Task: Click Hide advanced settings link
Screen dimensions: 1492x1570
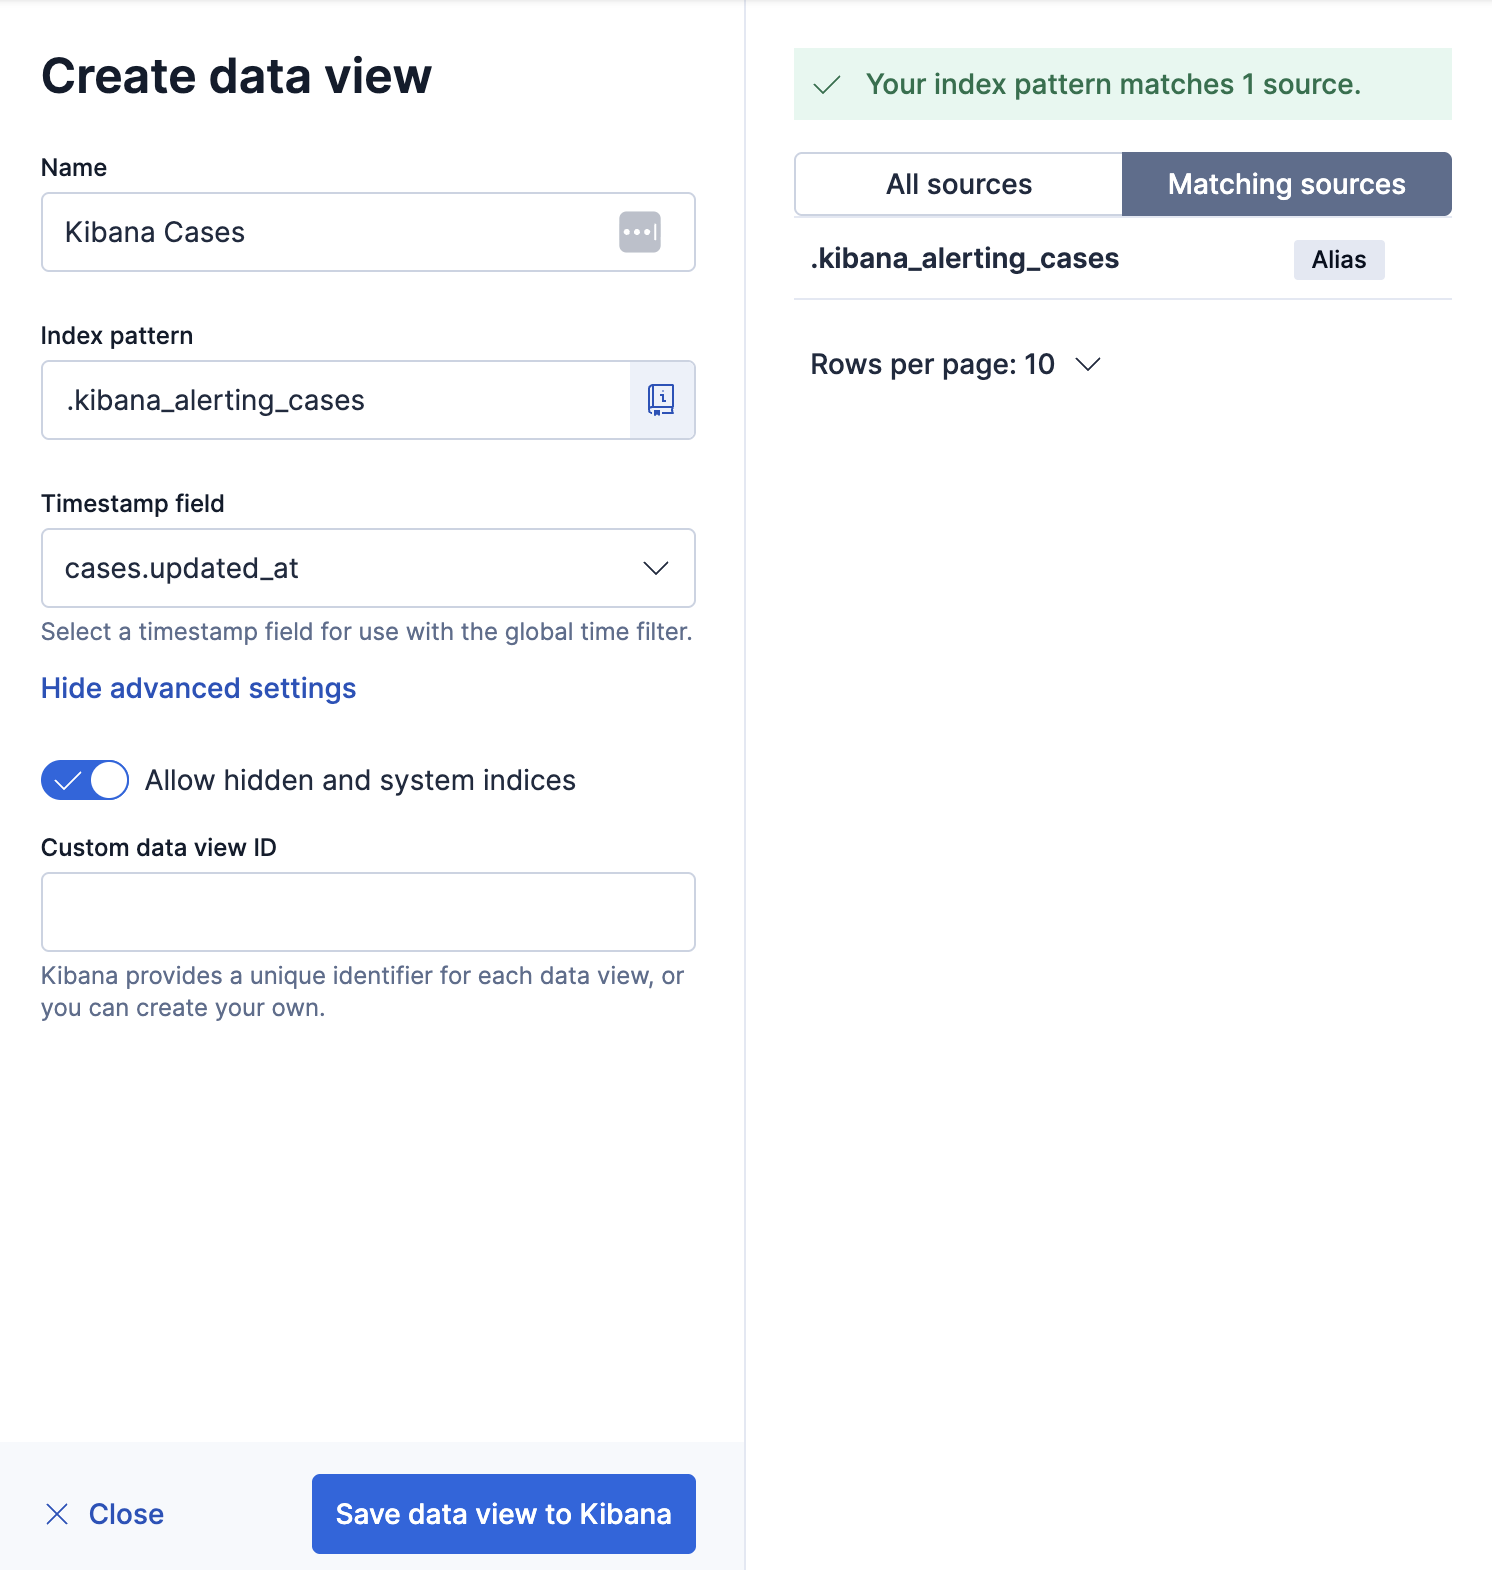Action: point(198,688)
